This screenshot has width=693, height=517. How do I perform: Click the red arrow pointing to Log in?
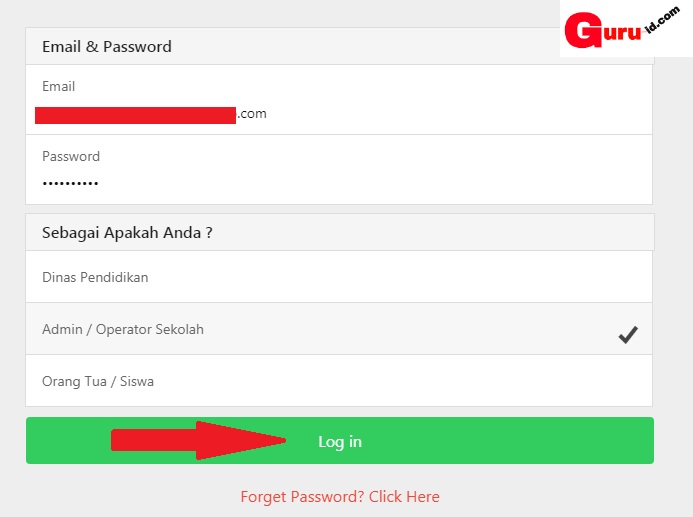pos(199,440)
